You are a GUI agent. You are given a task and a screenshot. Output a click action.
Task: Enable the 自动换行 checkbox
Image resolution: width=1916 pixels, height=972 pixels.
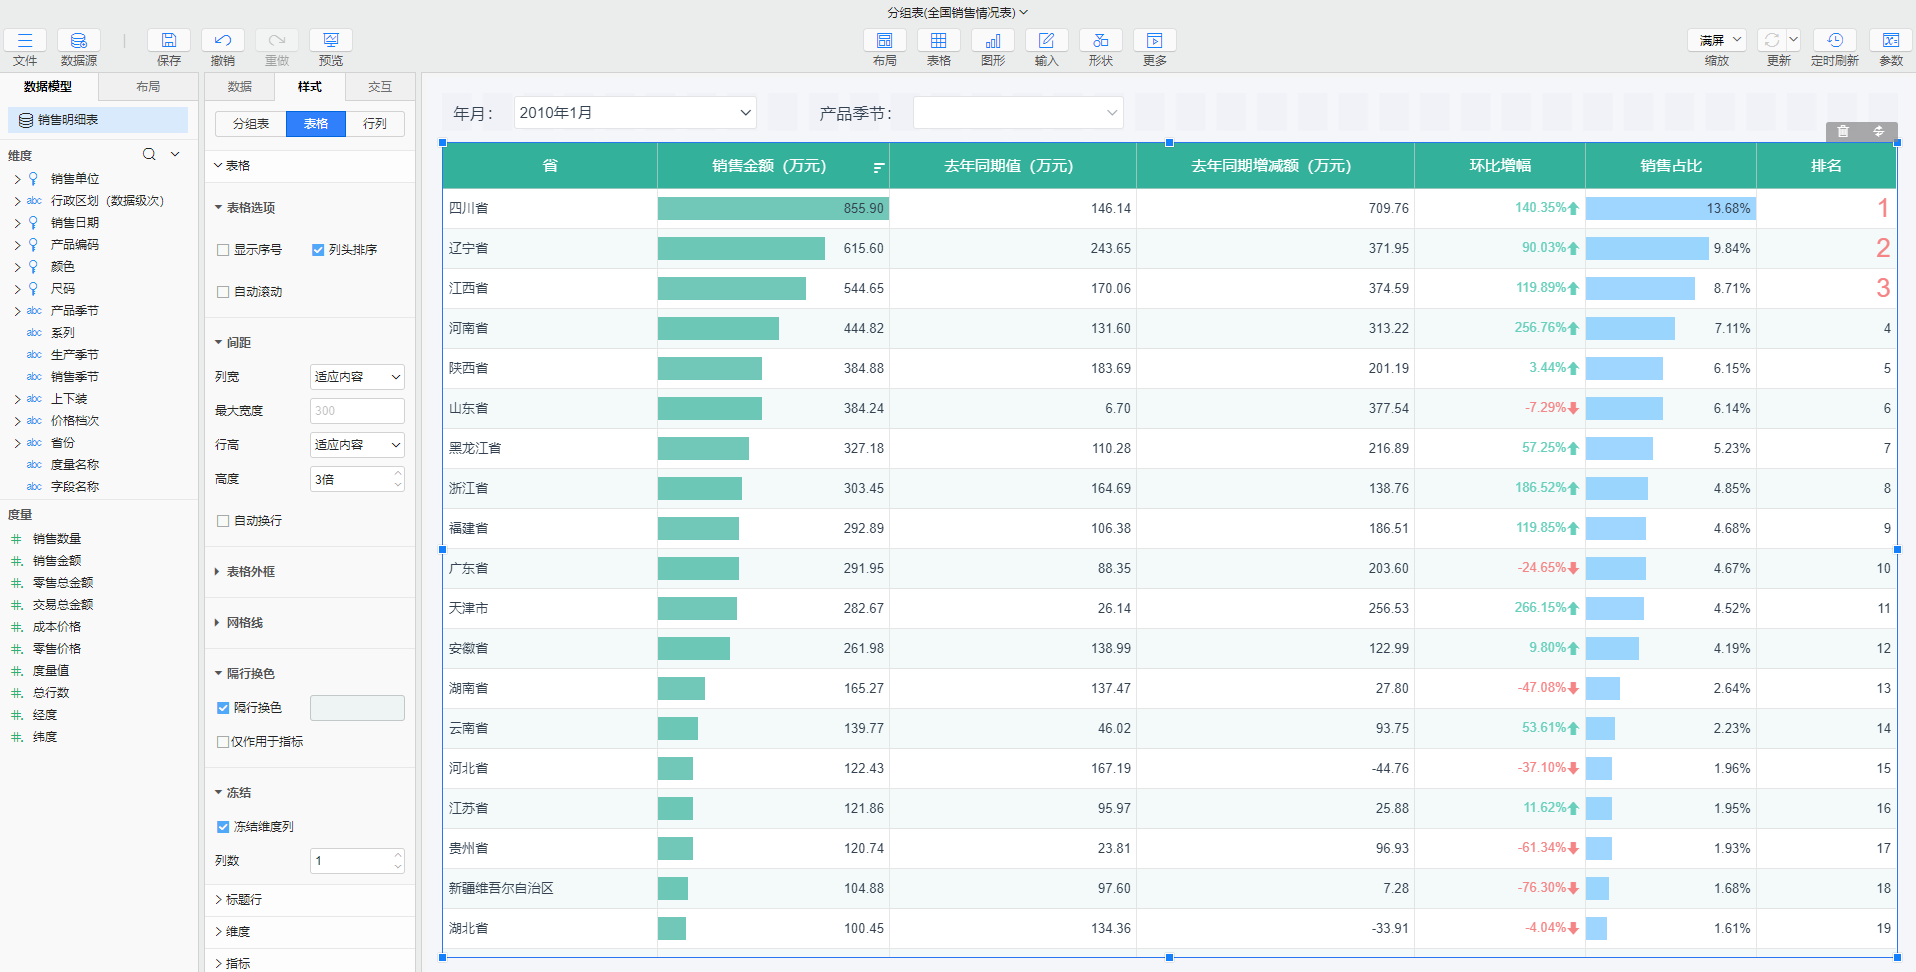pos(223,521)
